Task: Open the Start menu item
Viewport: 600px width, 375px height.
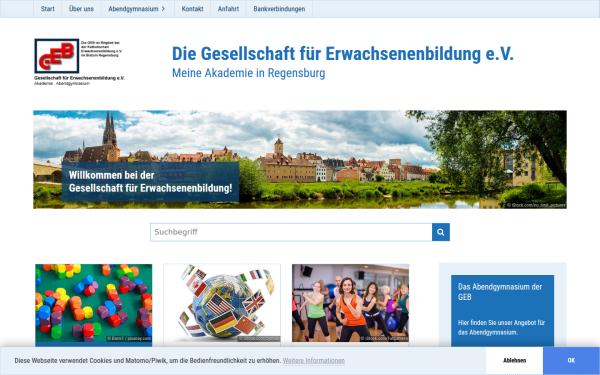Action: coord(47,9)
